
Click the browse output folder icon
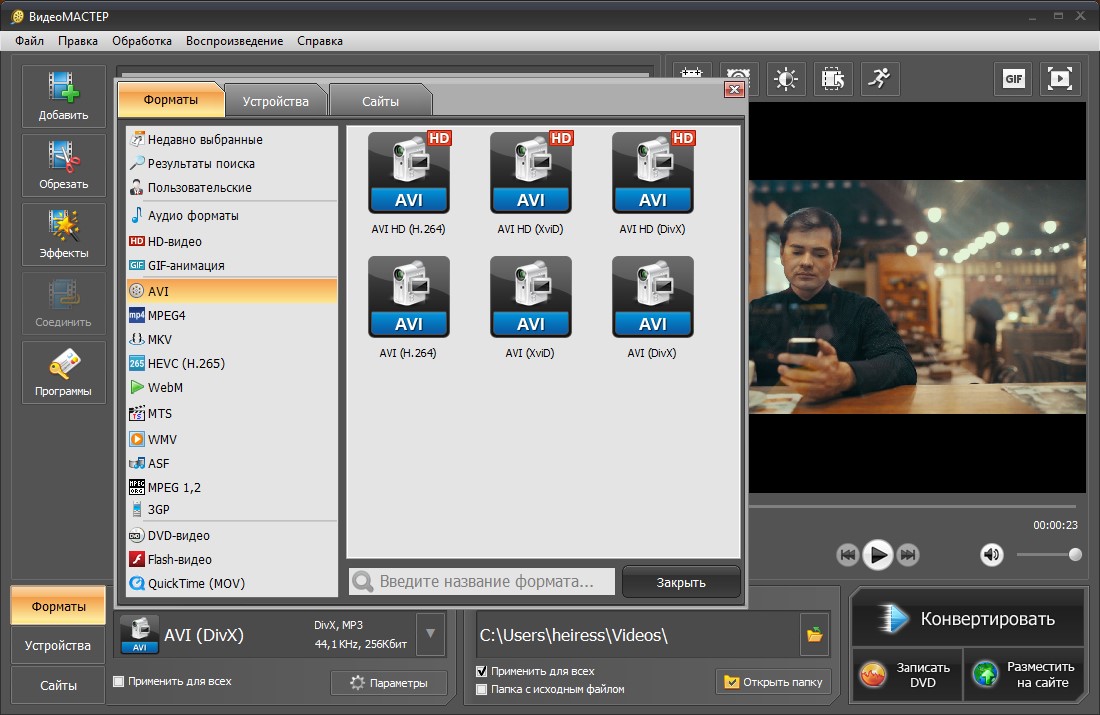coord(814,635)
